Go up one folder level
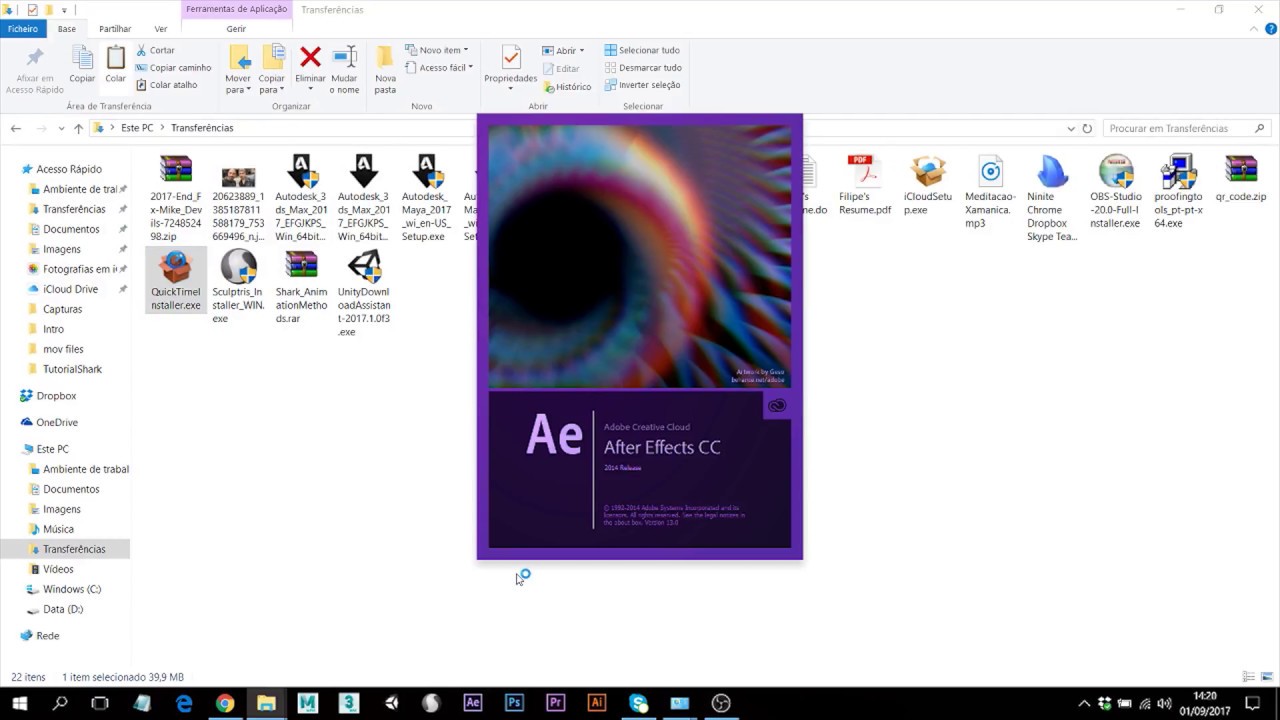Image resolution: width=1280 pixels, height=720 pixels. click(79, 128)
